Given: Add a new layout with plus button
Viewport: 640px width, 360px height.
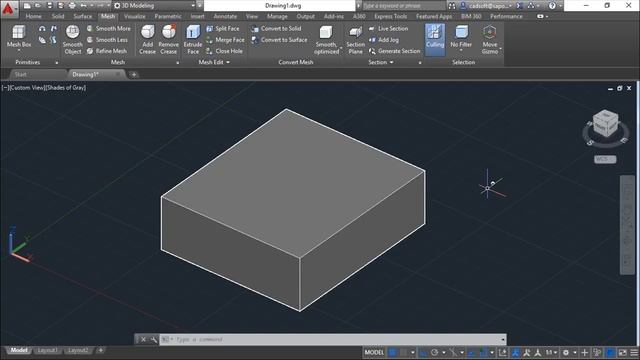Looking at the screenshot, I should point(100,350).
